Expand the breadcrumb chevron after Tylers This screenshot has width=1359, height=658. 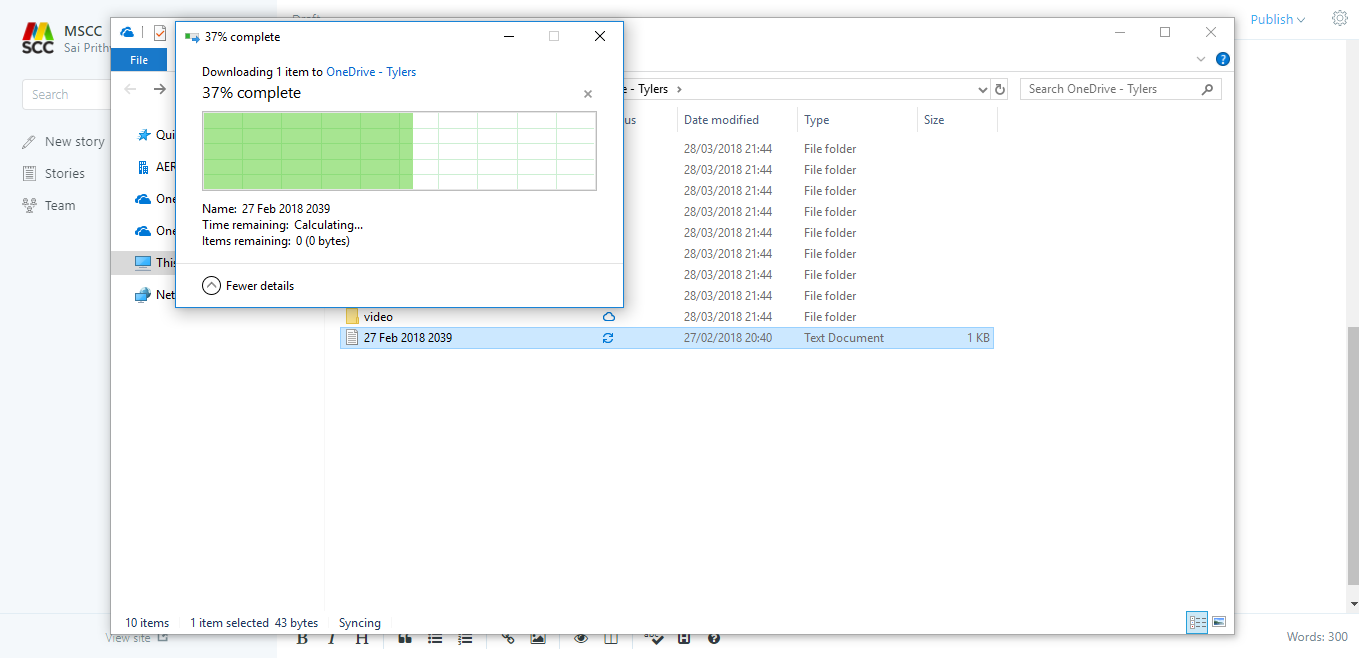click(679, 89)
